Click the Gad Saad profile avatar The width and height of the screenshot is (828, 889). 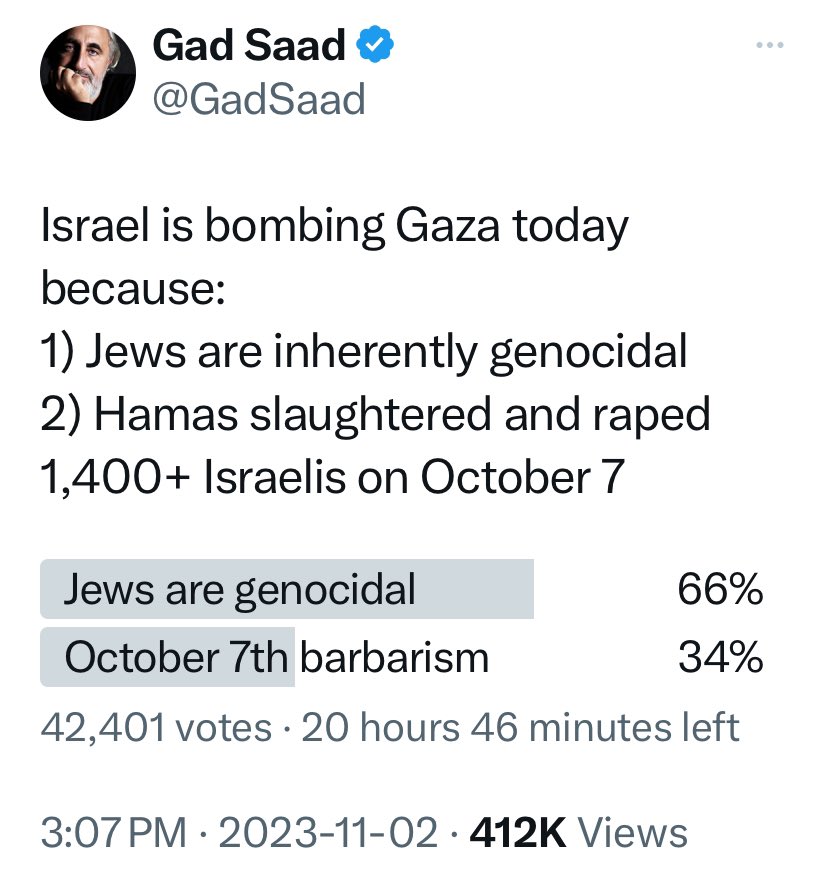[87, 77]
